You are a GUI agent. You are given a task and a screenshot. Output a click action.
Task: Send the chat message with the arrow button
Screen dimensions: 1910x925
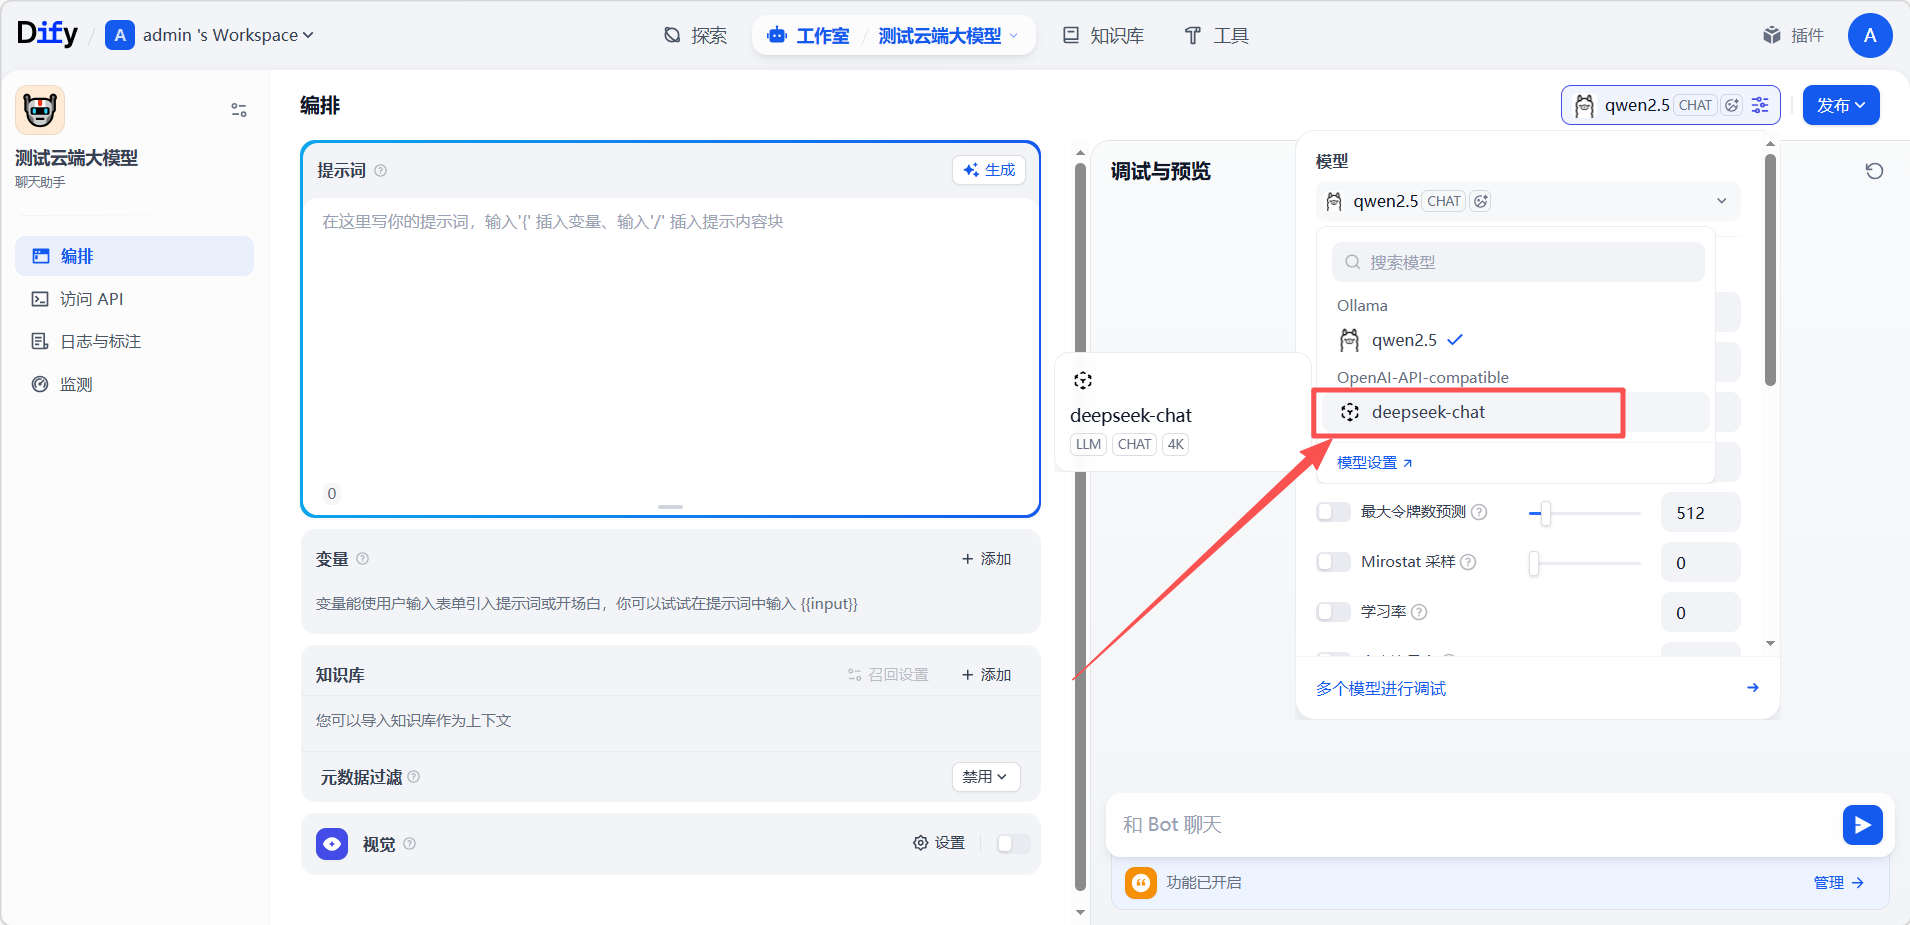pyautogui.click(x=1862, y=825)
